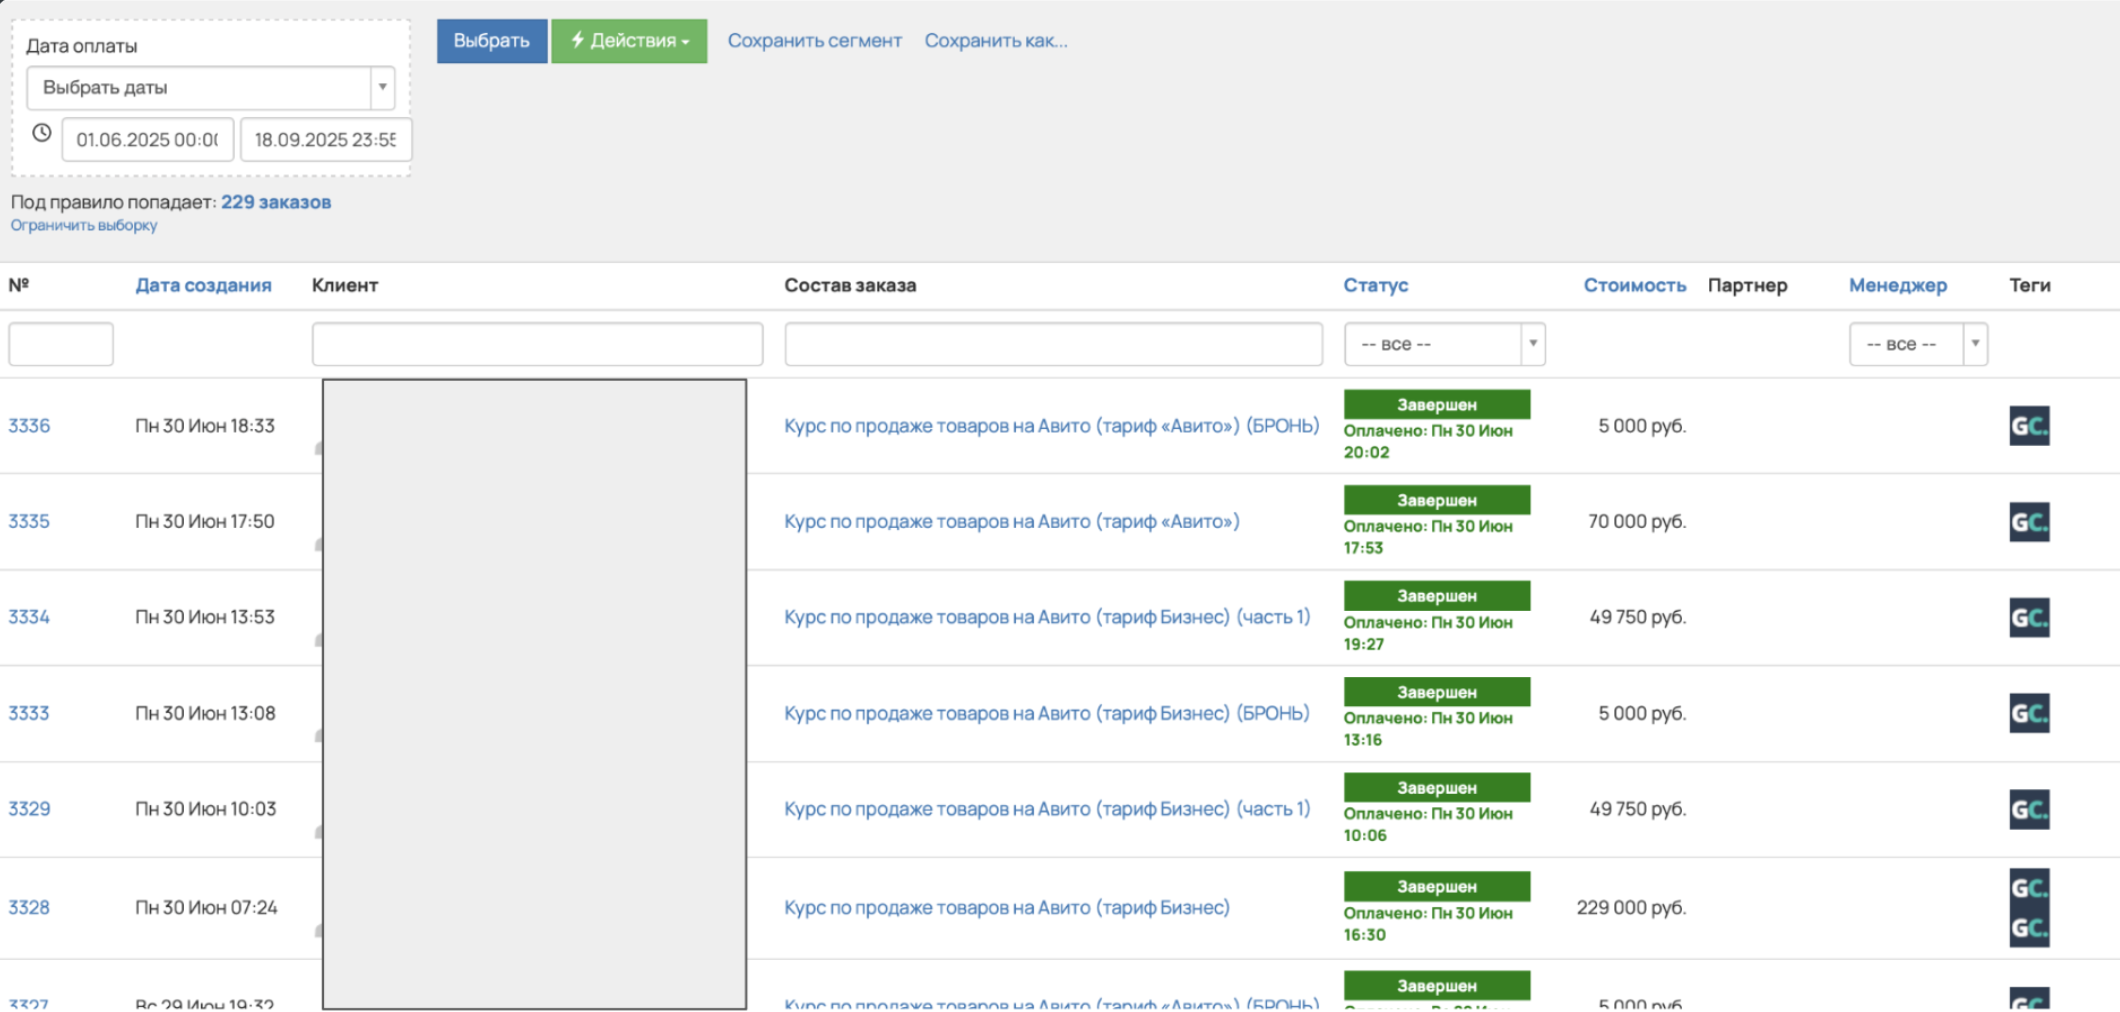Click the GC tag icon for order 3334
The height and width of the screenshot is (1012, 2120).
pos(2028,617)
